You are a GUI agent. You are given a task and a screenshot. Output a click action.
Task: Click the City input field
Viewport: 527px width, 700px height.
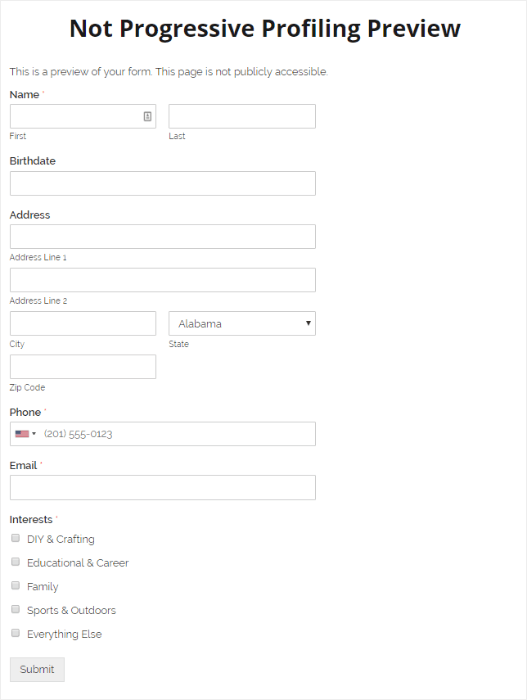point(83,323)
